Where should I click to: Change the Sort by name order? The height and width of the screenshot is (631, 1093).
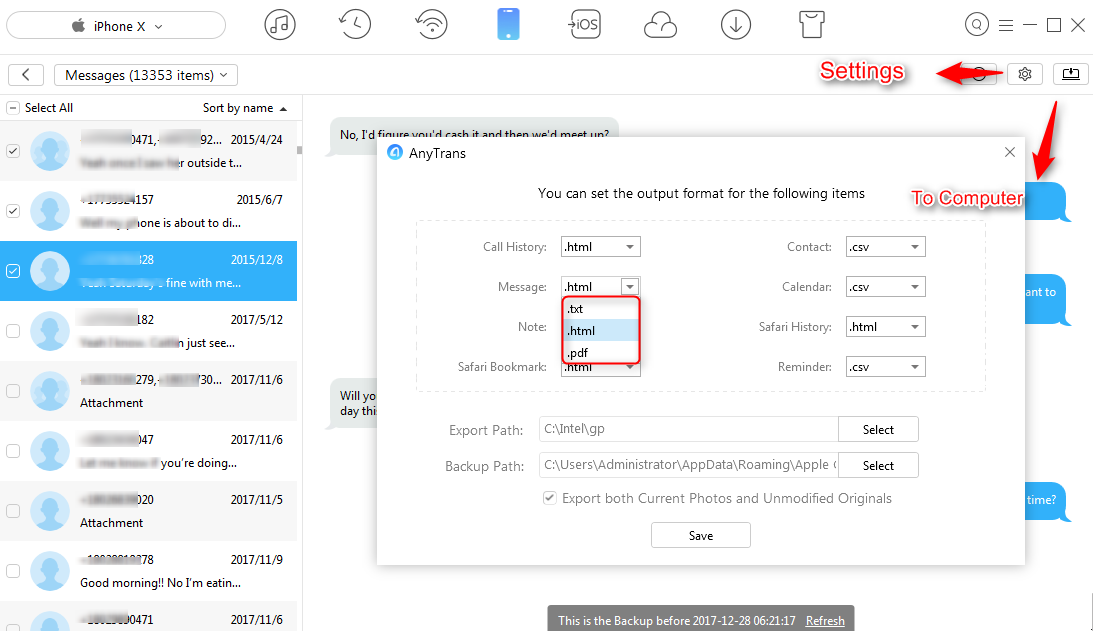click(x=245, y=108)
